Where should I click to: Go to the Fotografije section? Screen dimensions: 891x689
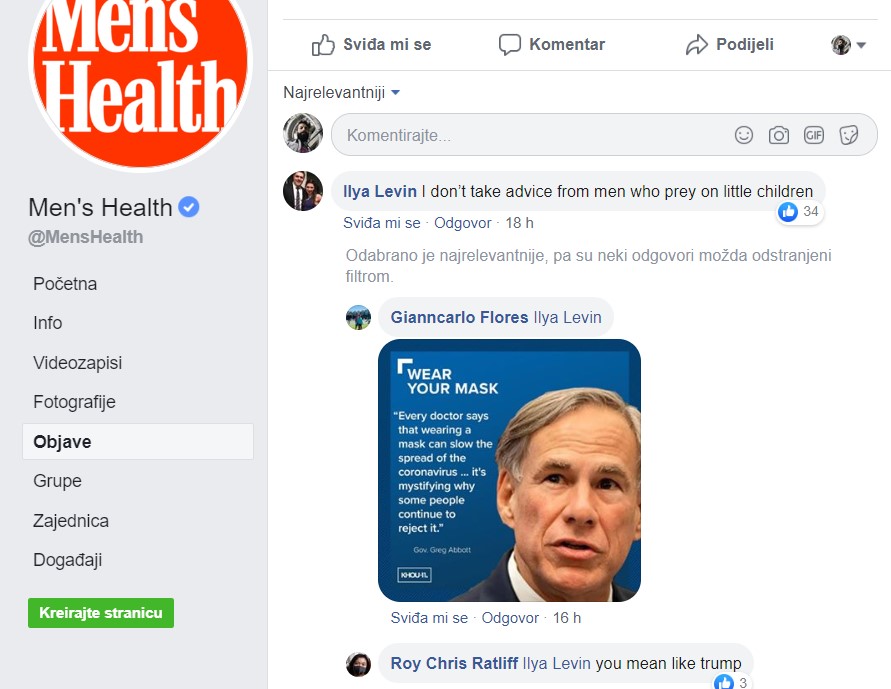[74, 402]
